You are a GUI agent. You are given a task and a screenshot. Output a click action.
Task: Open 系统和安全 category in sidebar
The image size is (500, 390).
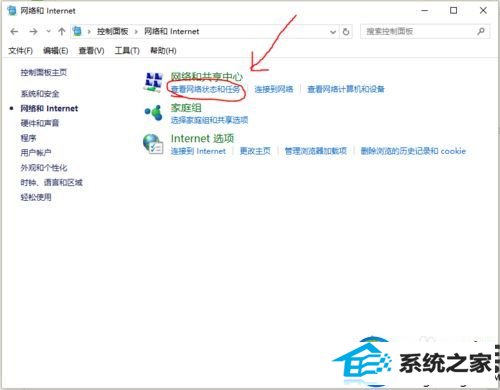[40, 94]
